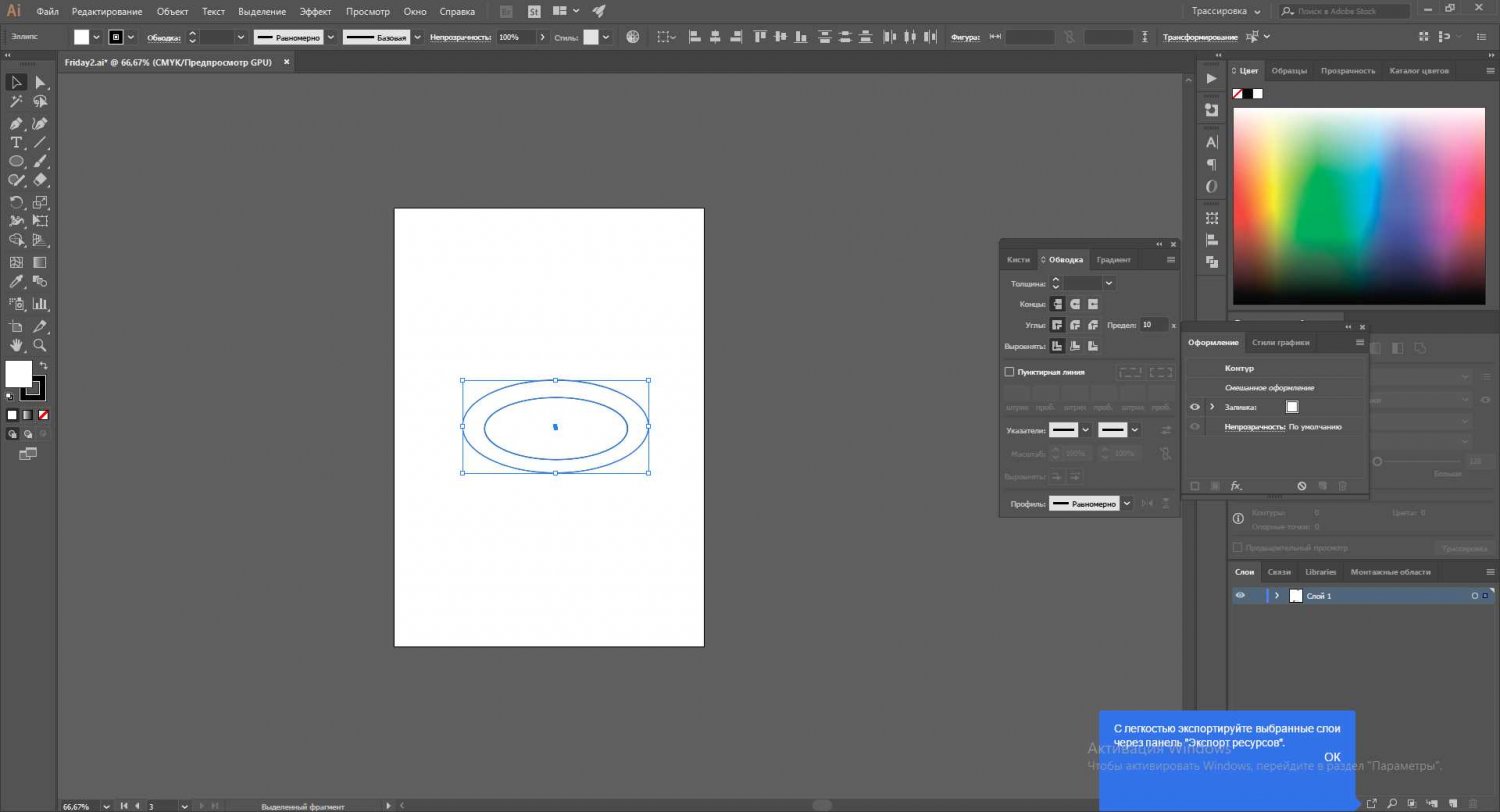Open the Редактирование menu
This screenshot has height=812, width=1500.
coord(106,12)
